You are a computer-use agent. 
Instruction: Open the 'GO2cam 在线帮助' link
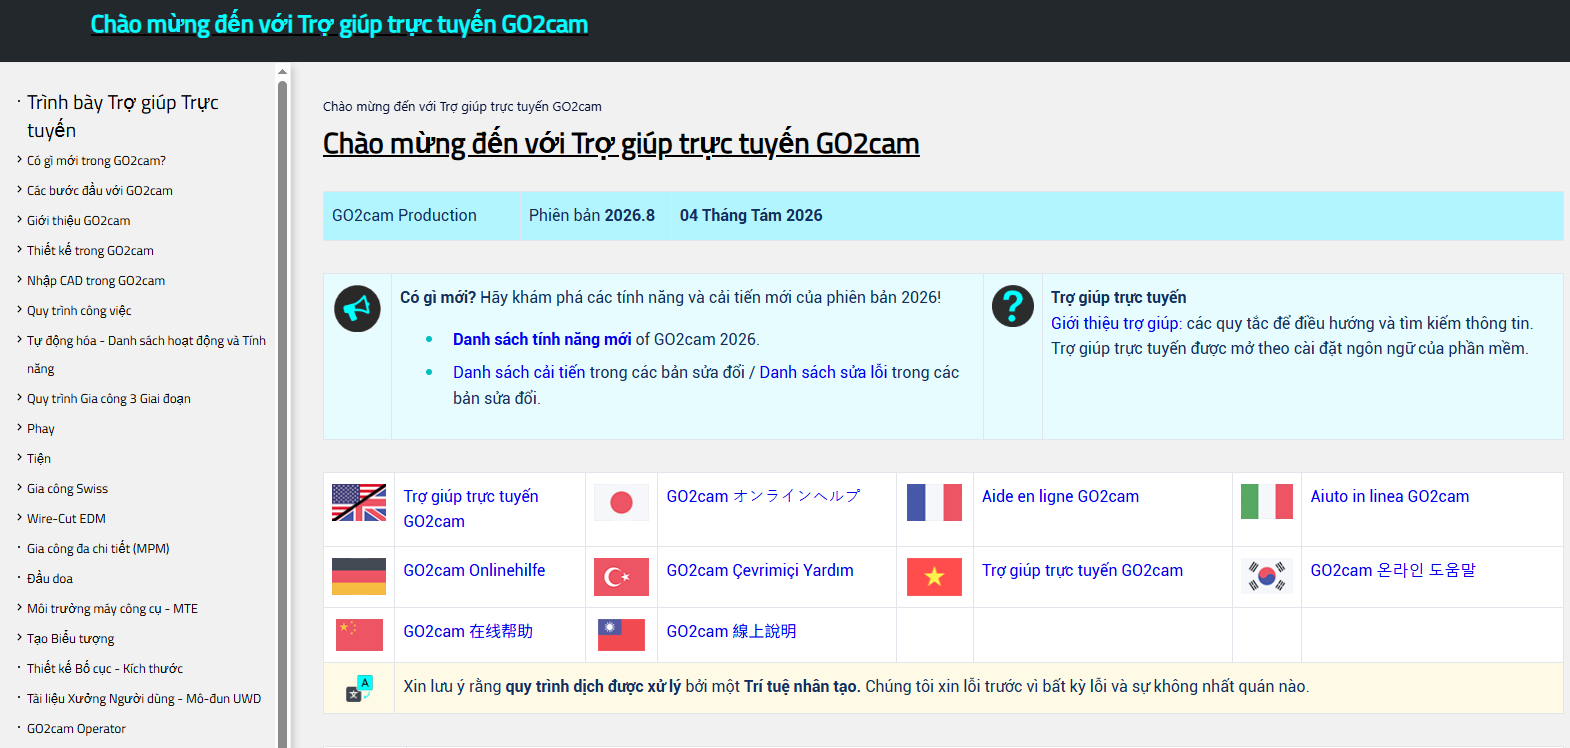(x=468, y=631)
